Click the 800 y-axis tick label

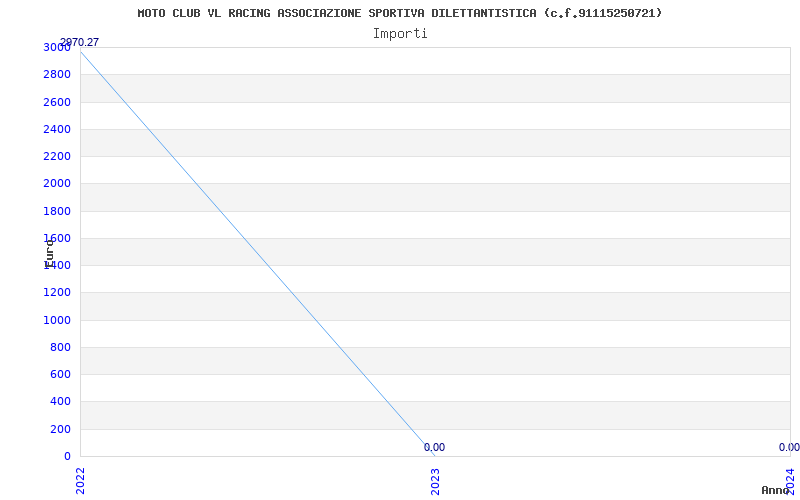60,347
